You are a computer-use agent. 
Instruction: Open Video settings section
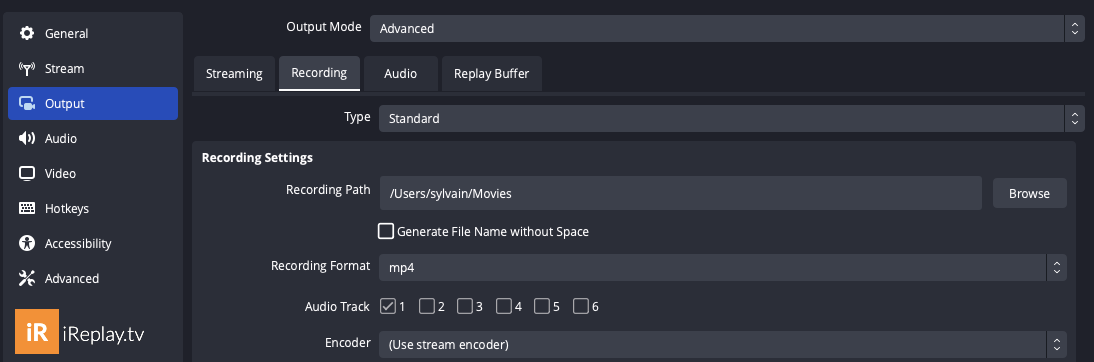click(93, 173)
